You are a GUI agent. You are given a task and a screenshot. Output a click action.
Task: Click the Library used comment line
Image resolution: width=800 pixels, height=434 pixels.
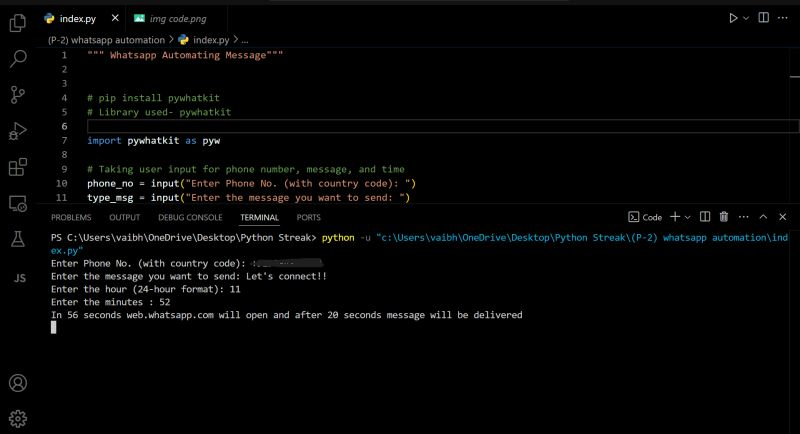pyautogui.click(x=159, y=112)
